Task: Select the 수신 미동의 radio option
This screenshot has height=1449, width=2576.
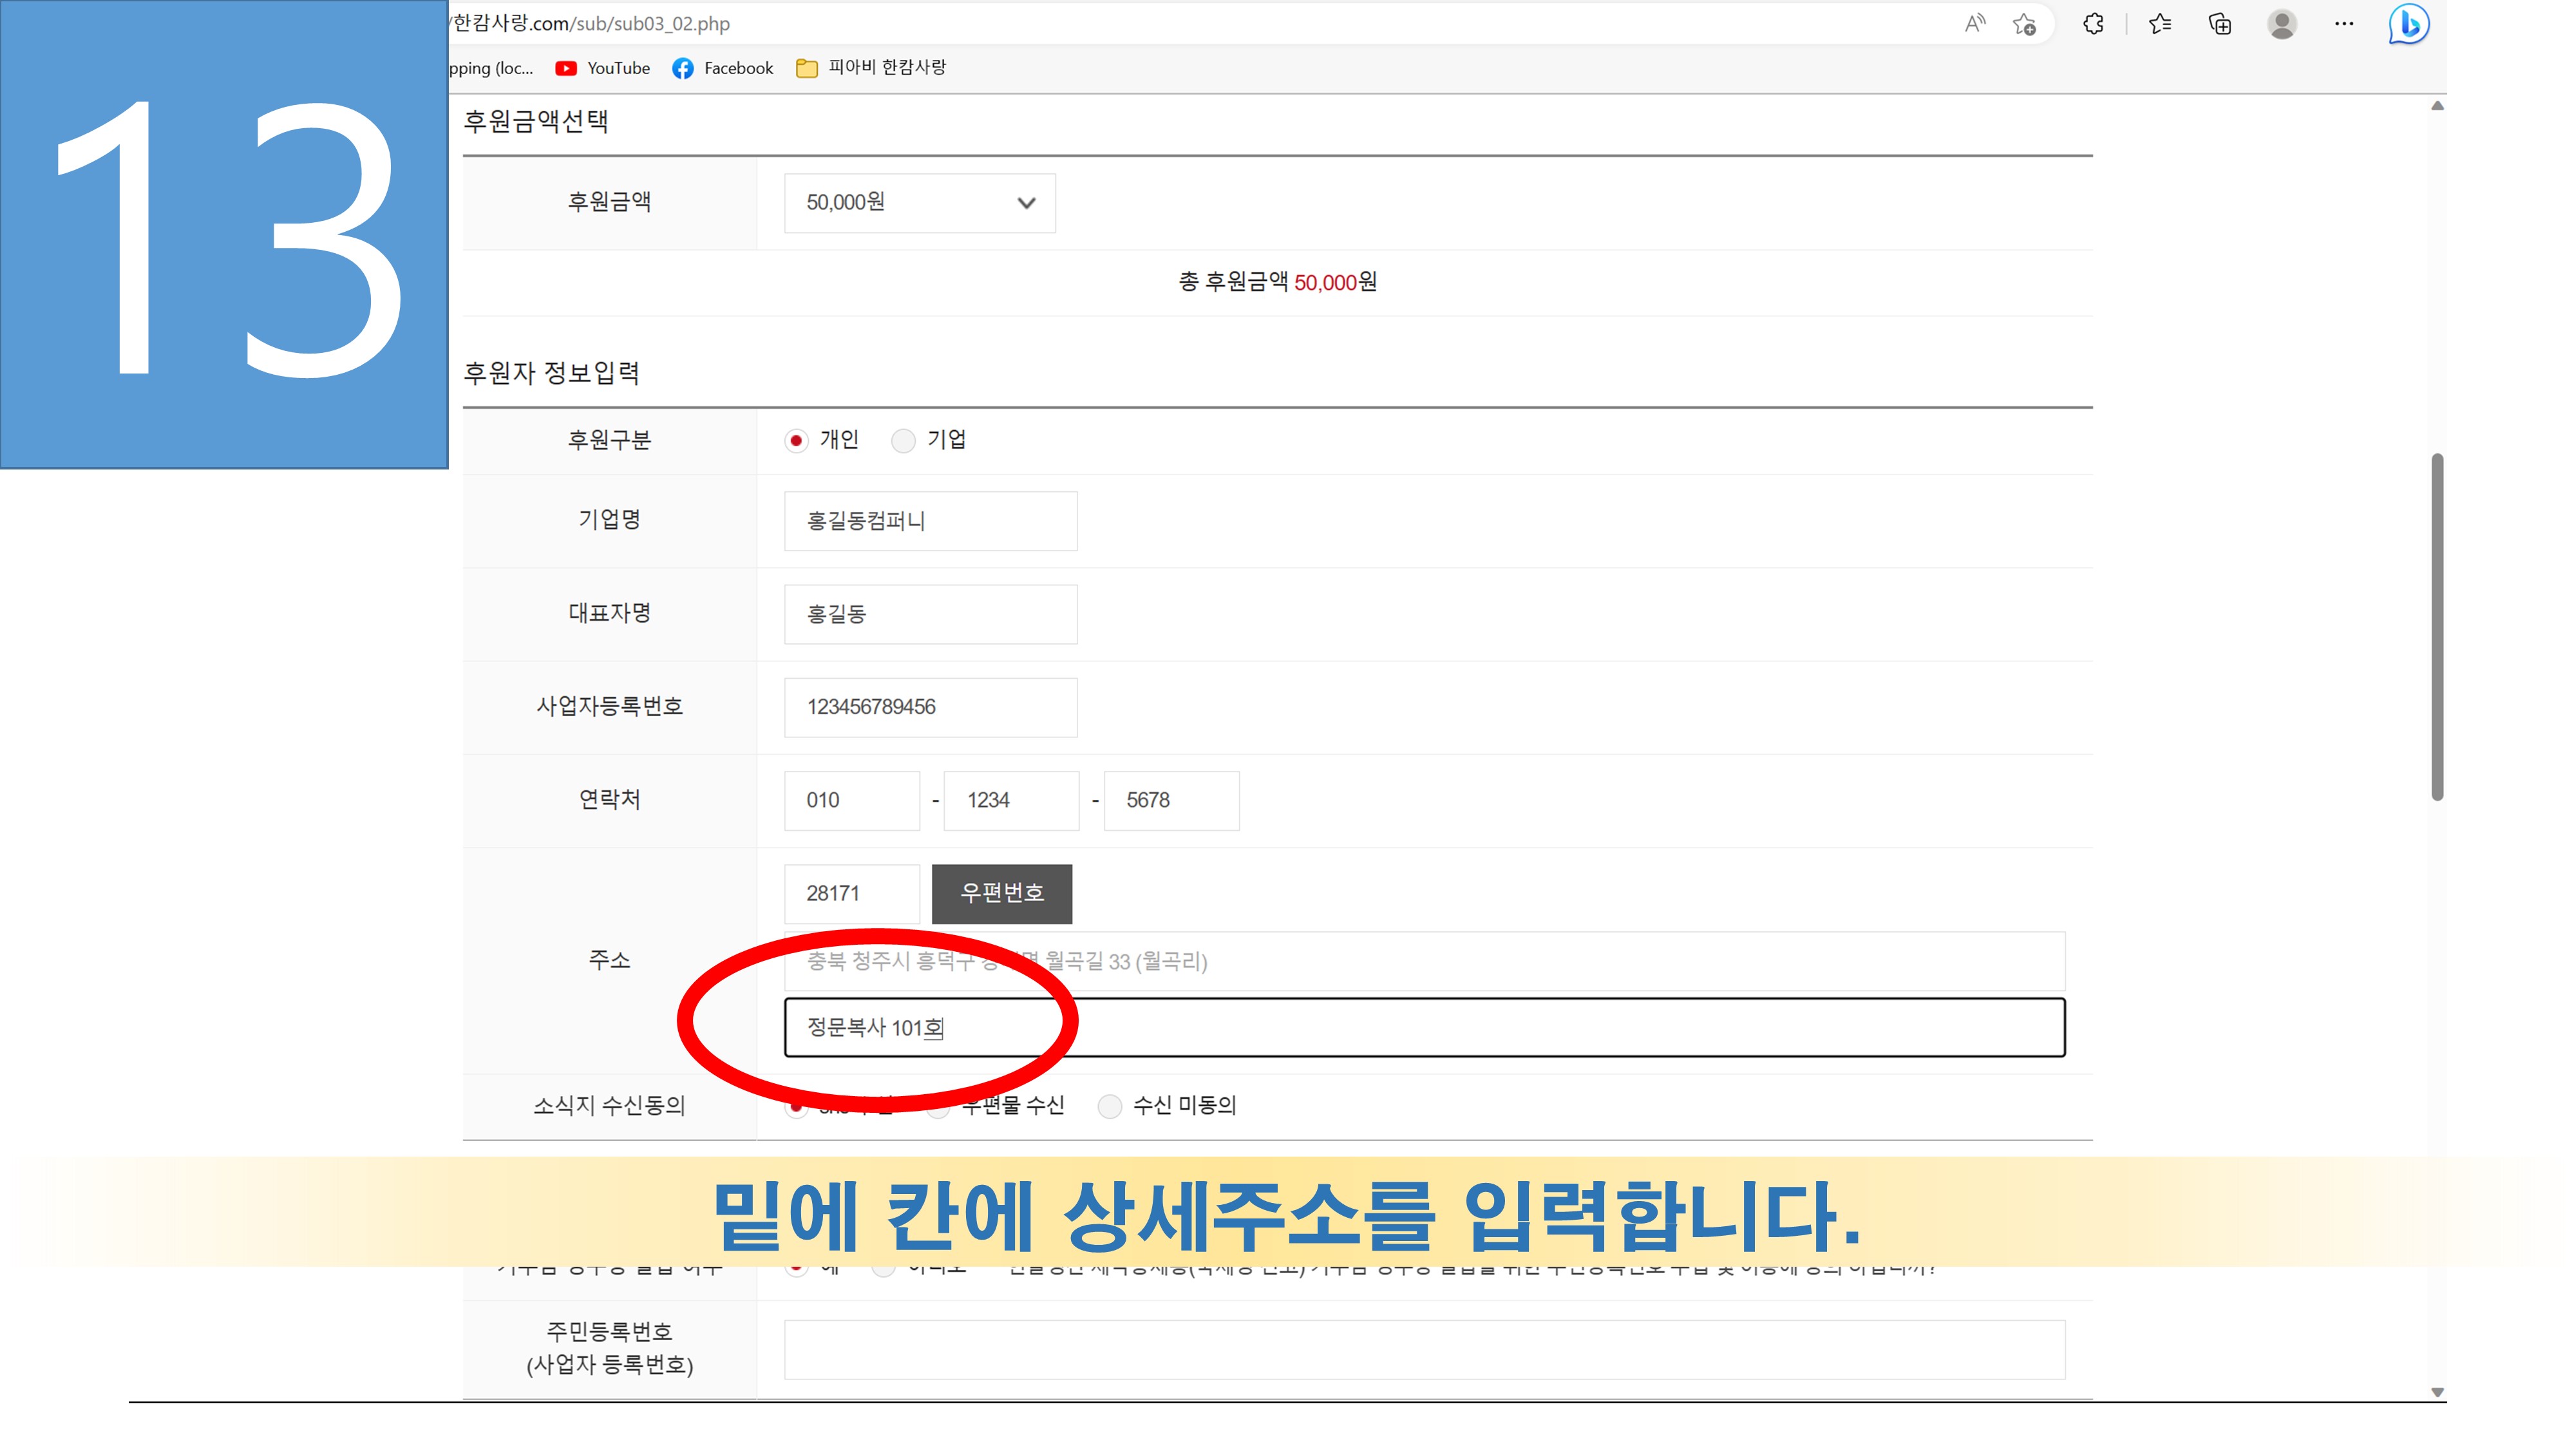Action: pyautogui.click(x=1109, y=1106)
